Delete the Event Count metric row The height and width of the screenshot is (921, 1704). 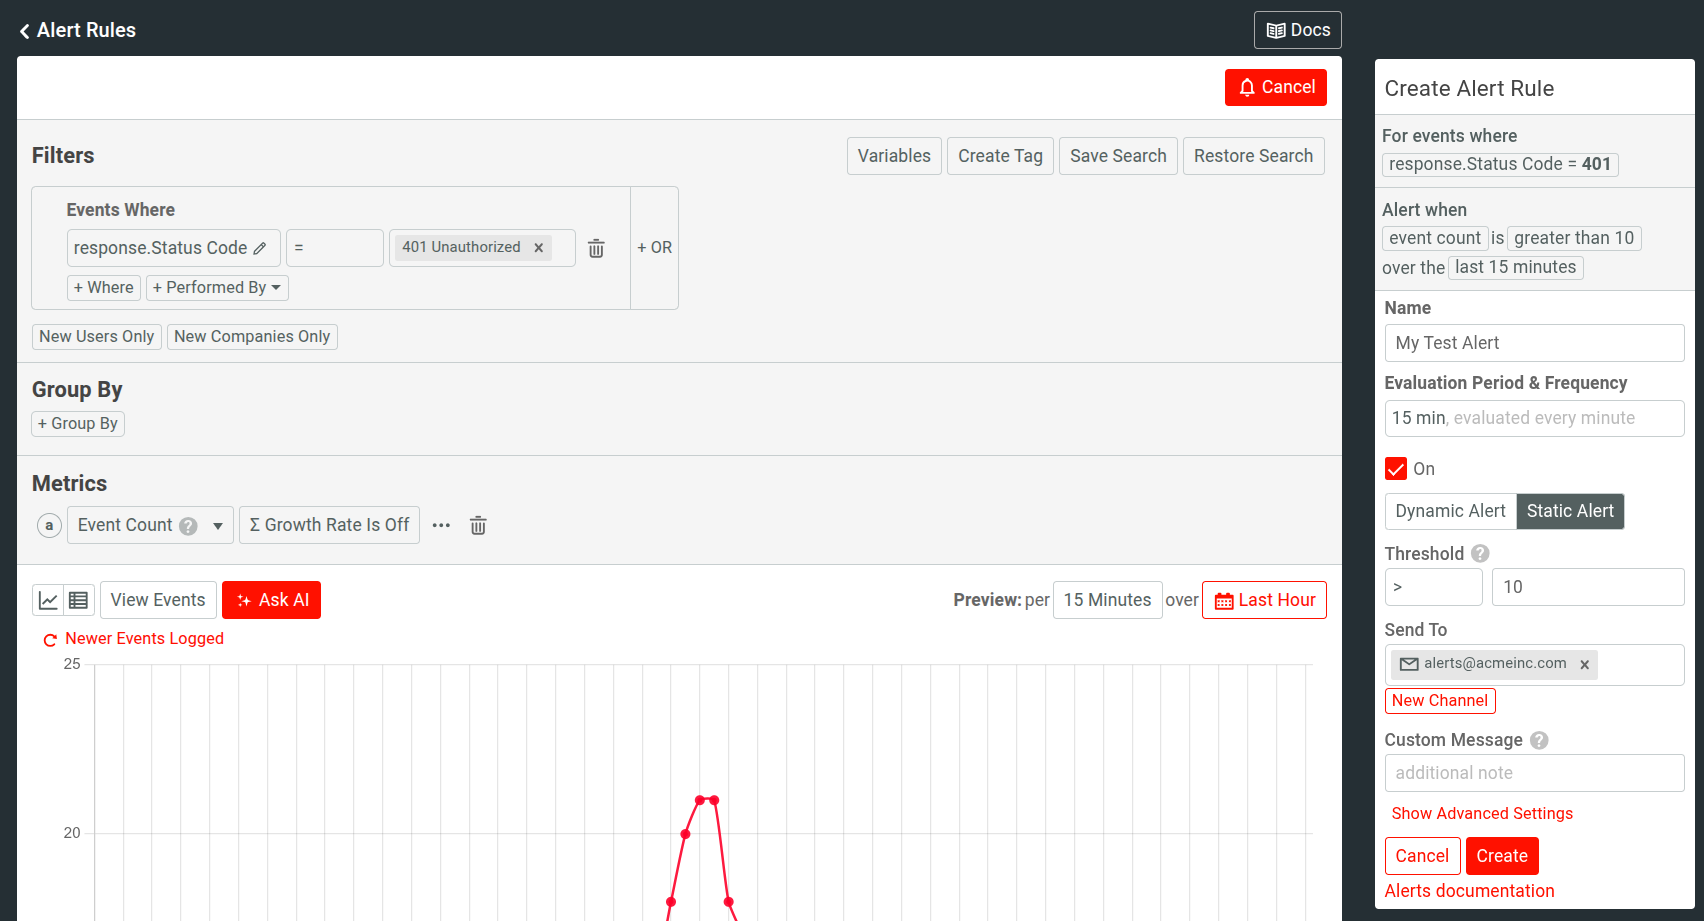point(478,525)
